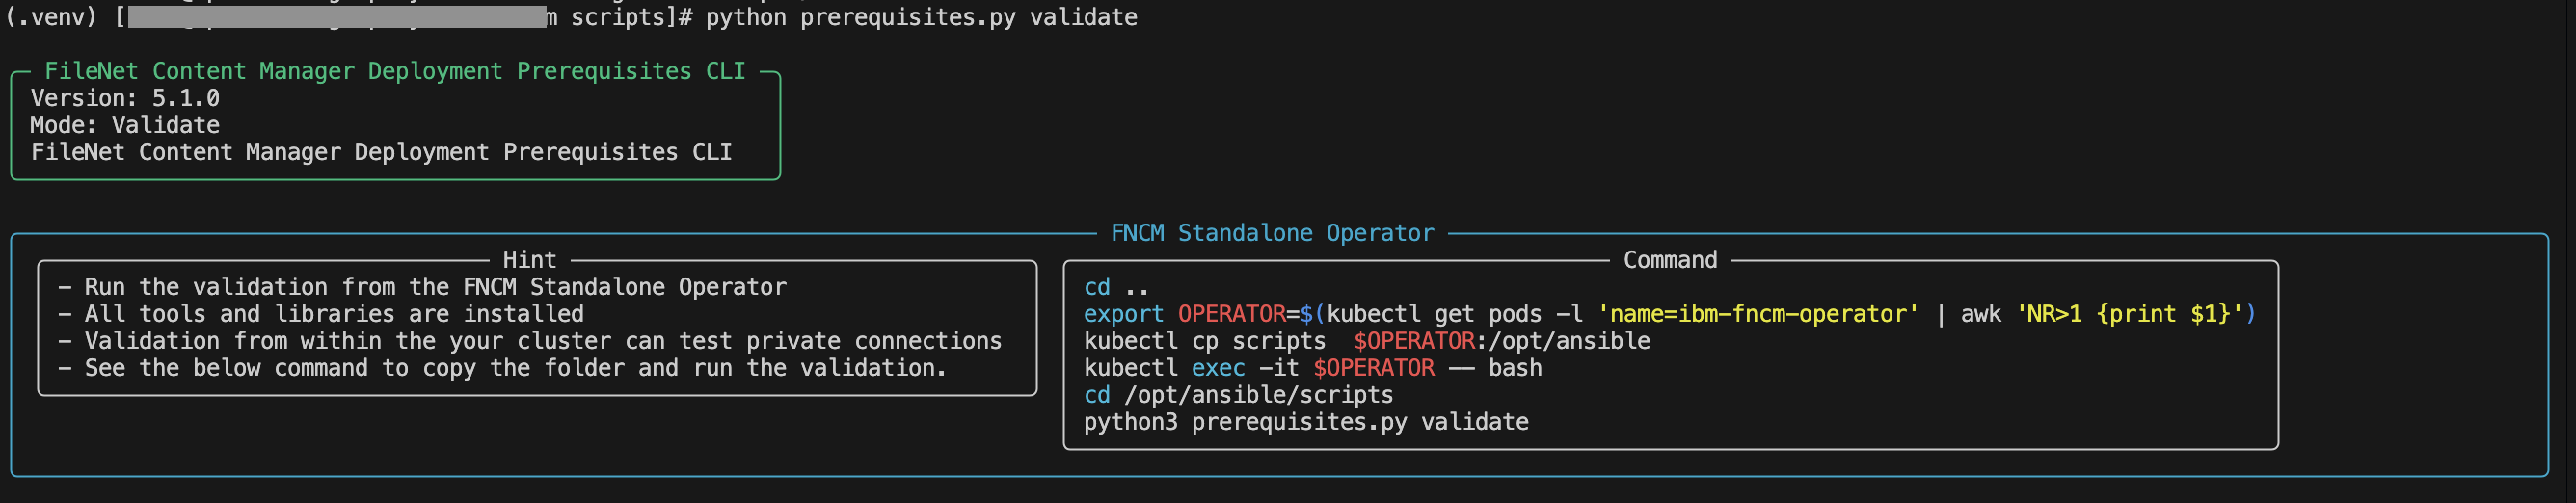The image size is (2576, 503).
Task: Click the Hint box heading
Action: (x=529, y=260)
